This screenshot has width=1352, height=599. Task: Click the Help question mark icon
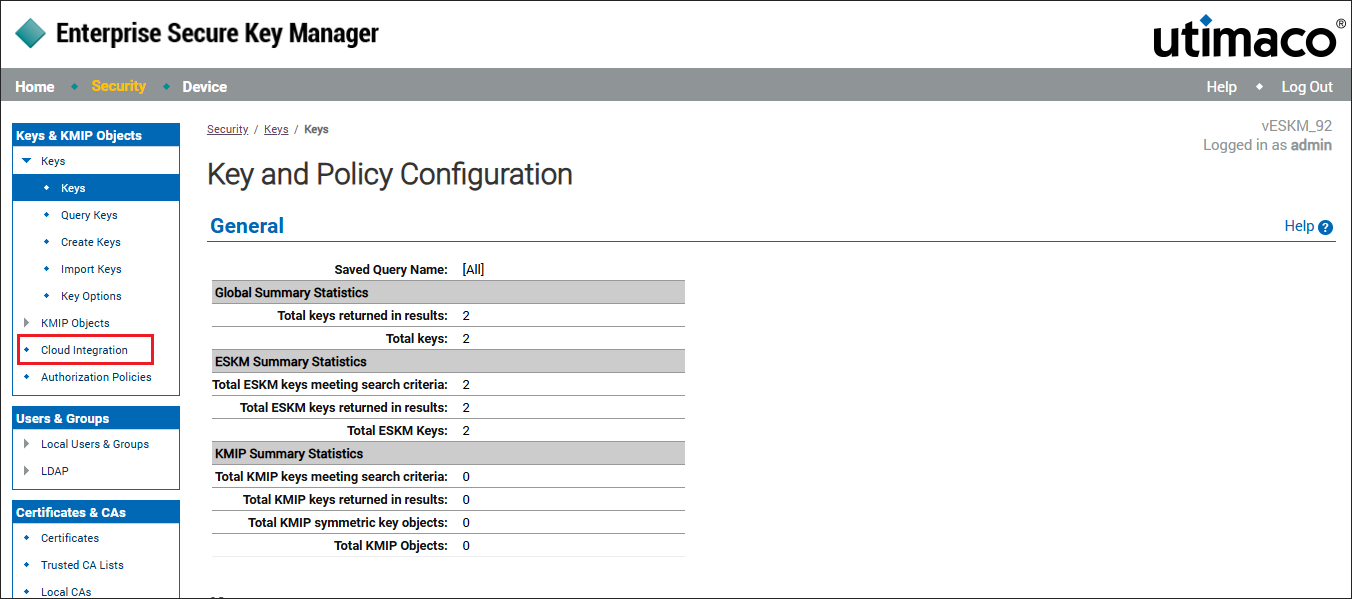[x=1325, y=227]
